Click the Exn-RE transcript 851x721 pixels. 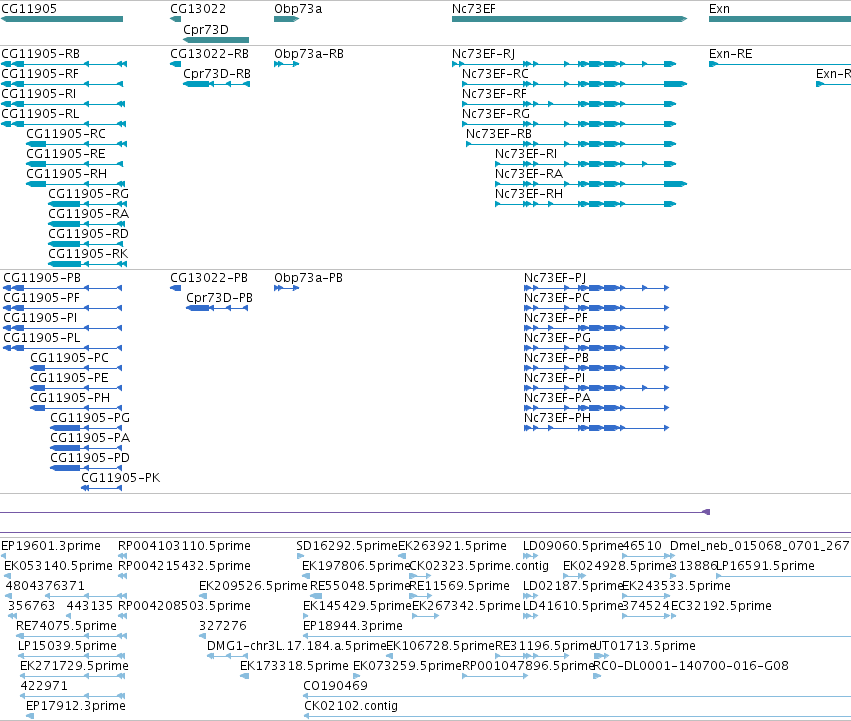[780, 64]
